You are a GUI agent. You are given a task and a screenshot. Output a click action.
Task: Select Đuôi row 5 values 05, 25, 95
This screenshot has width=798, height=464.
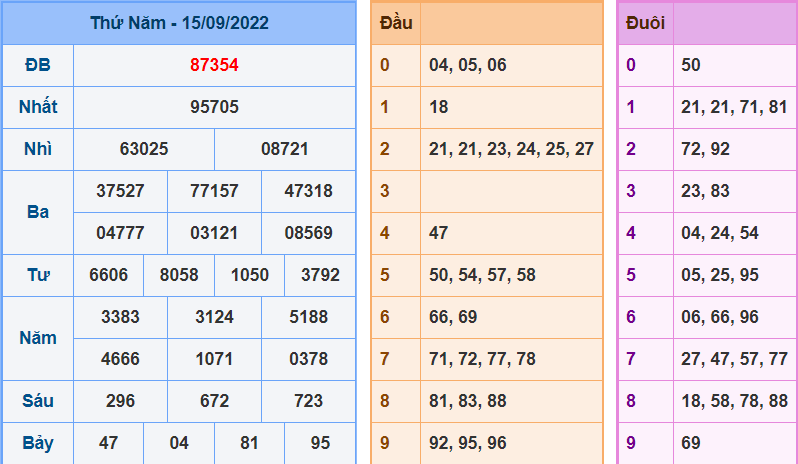point(720,275)
